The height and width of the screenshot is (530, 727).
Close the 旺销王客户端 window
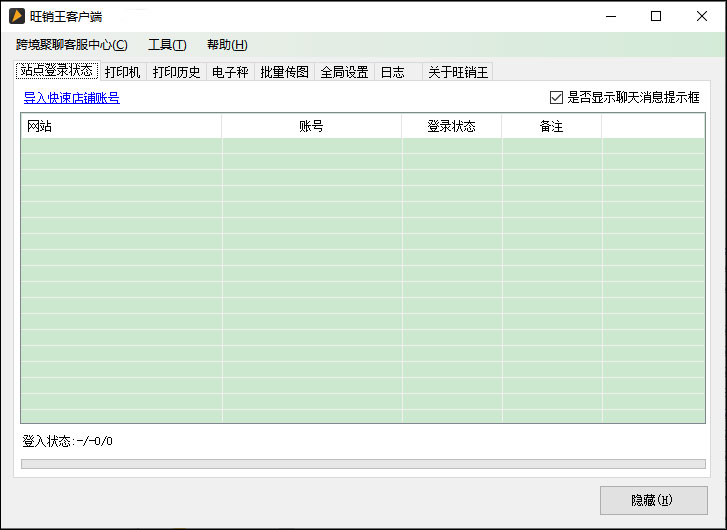[701, 16]
